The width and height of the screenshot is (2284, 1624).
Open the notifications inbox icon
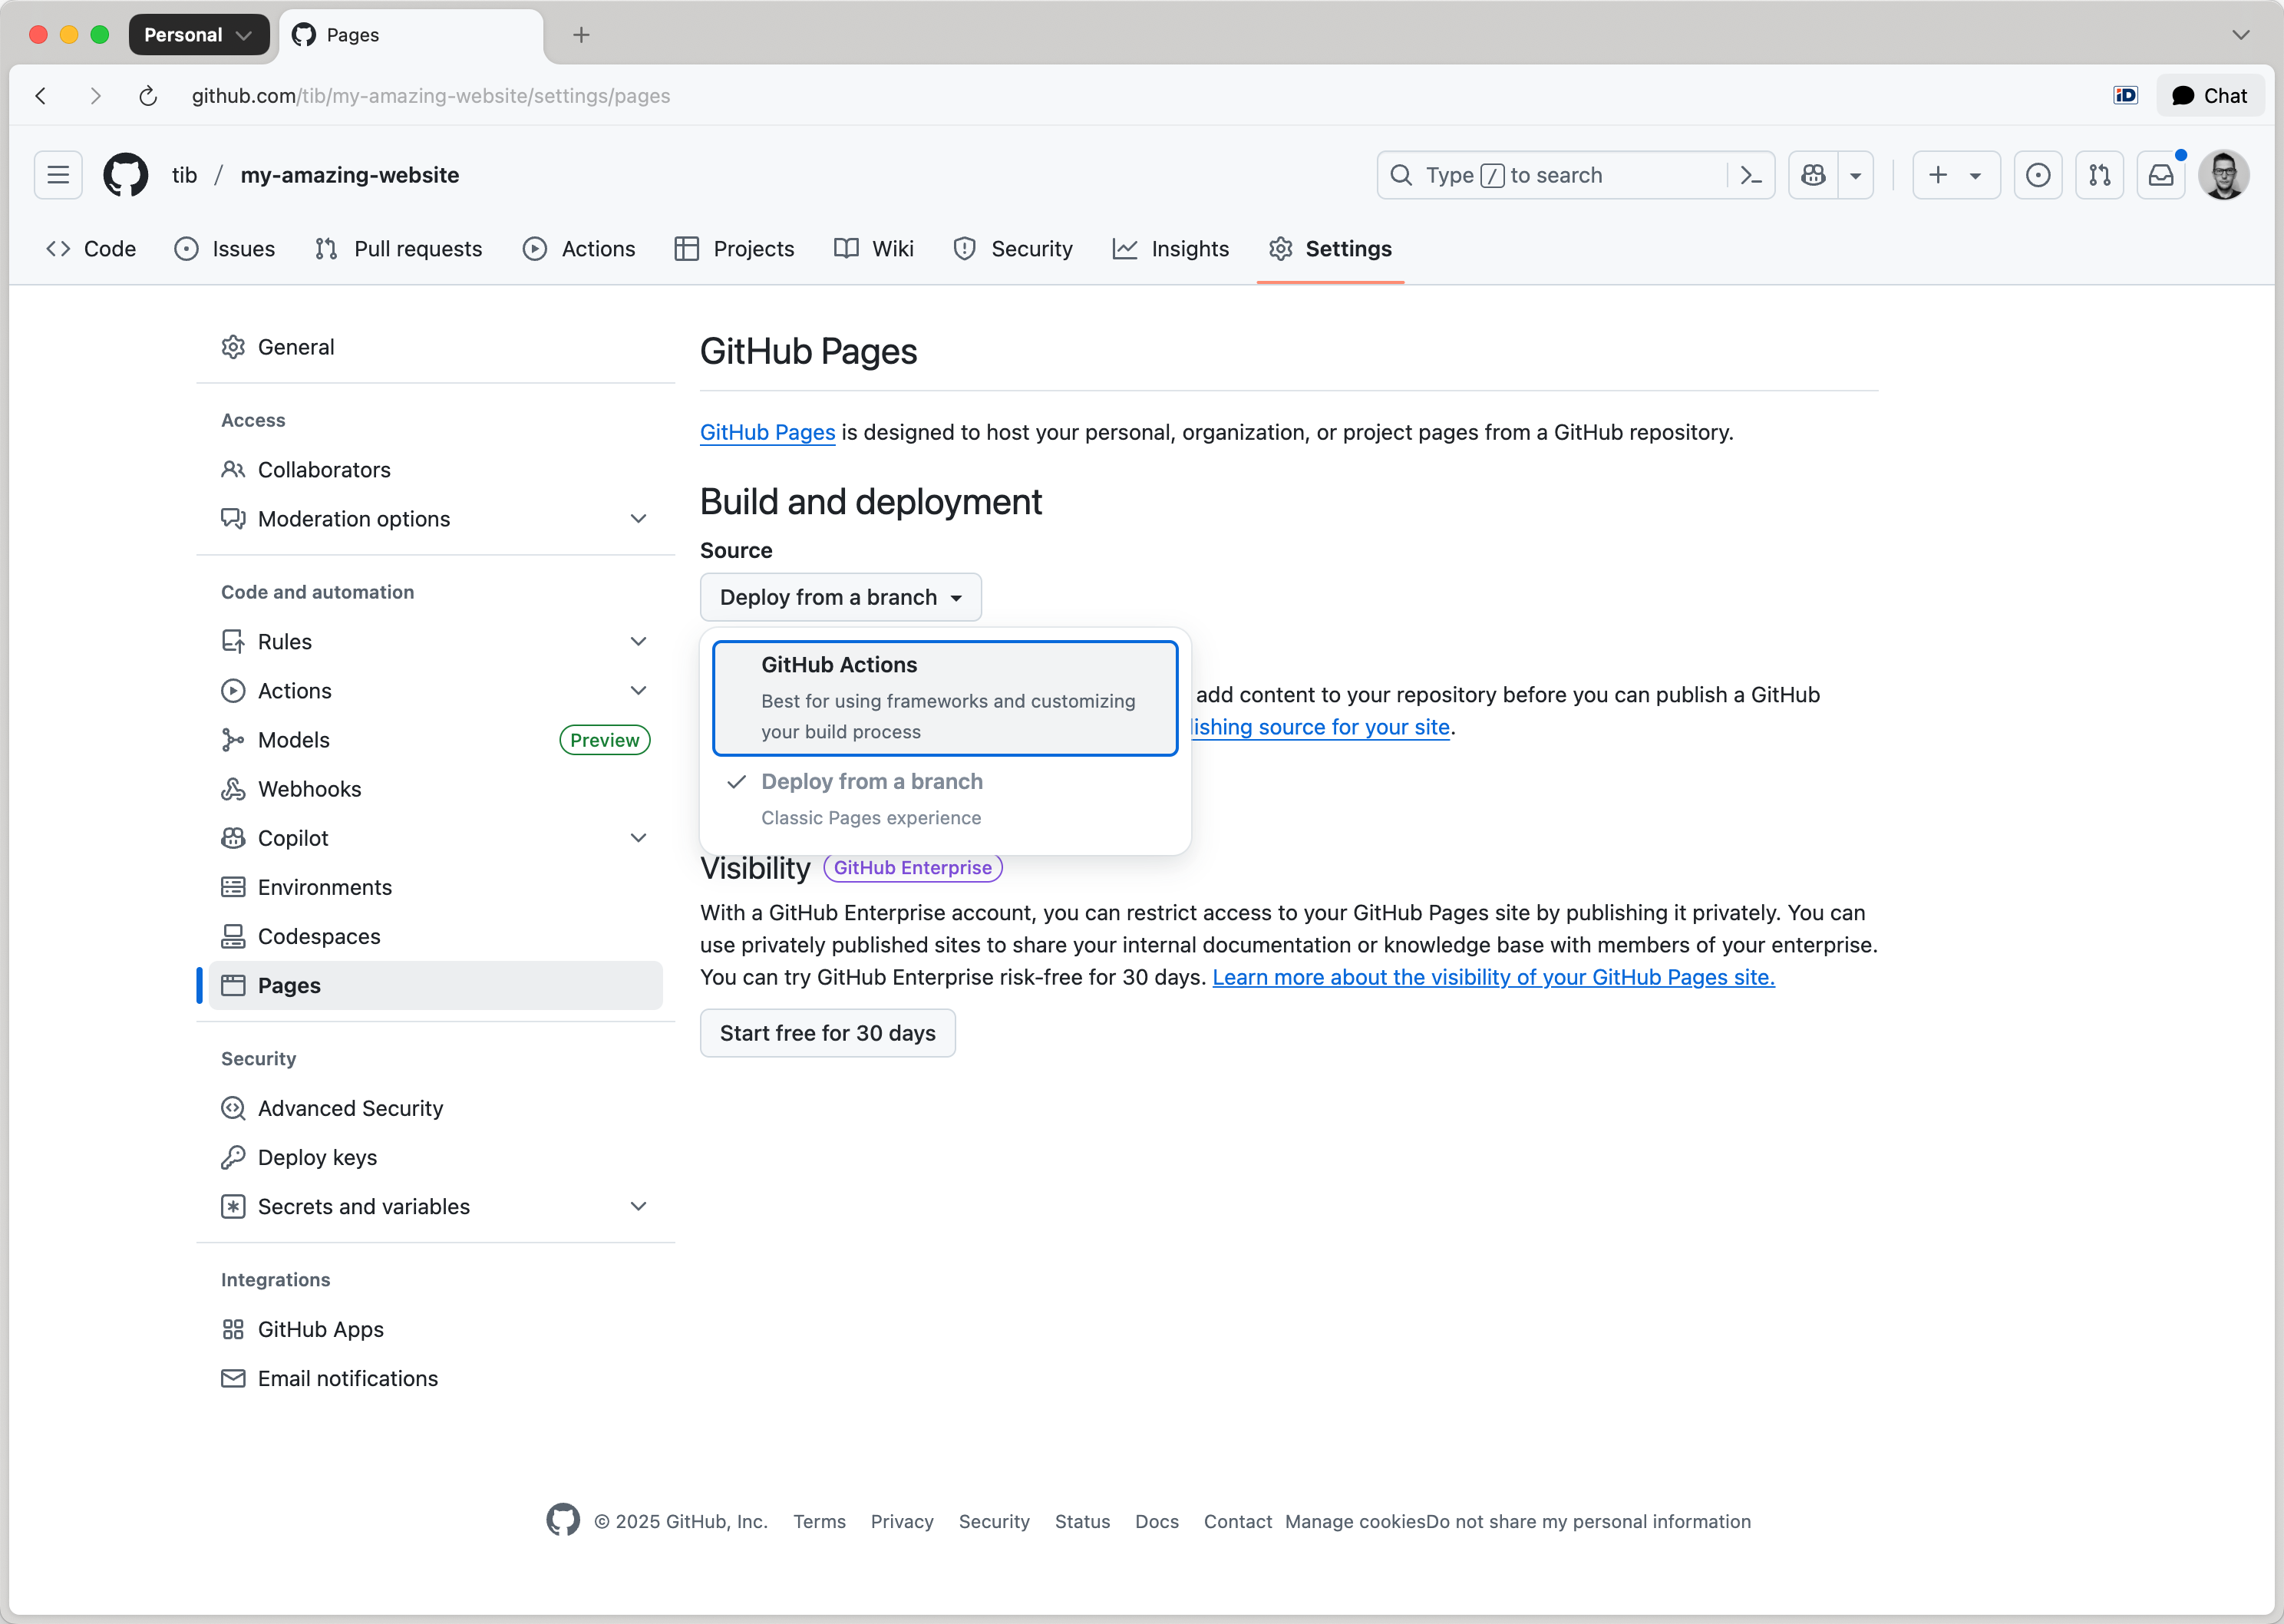coord(2161,174)
